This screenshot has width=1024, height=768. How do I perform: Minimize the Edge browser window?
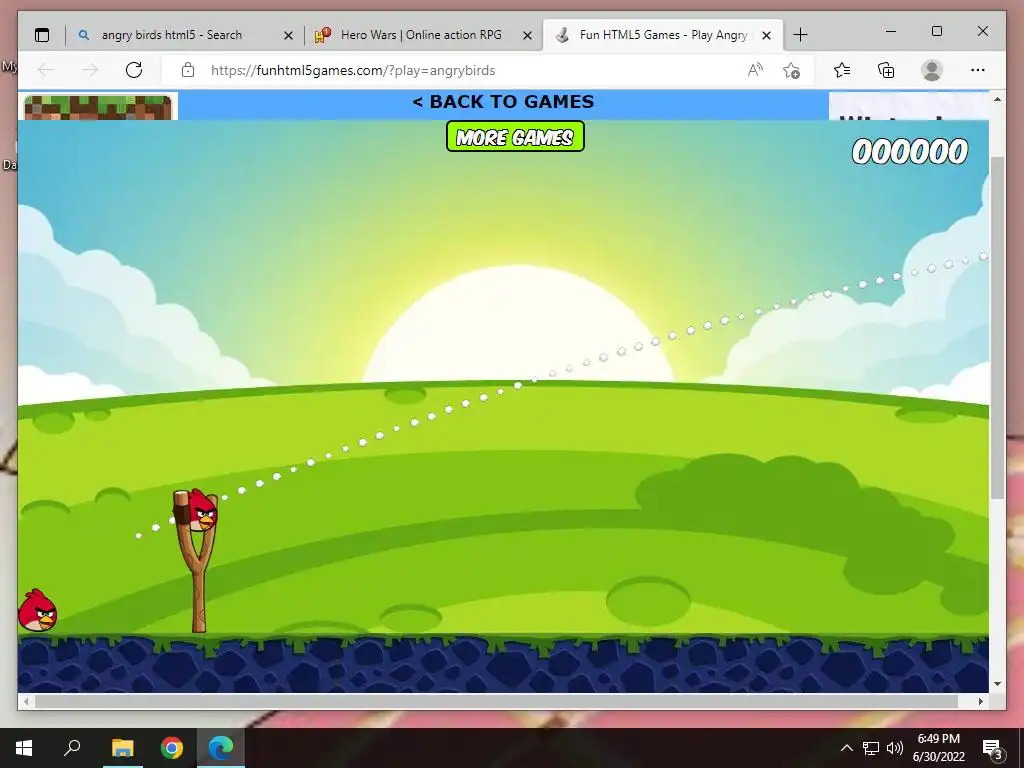(891, 31)
